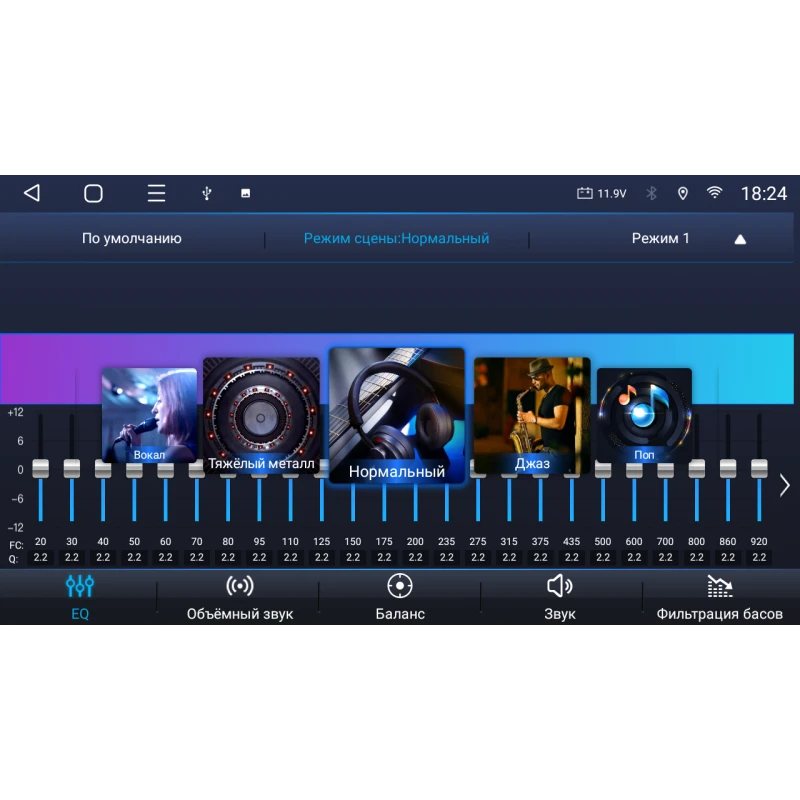Select the FC value 20
Image resolution: width=800 pixels, height=800 pixels.
click(40, 541)
